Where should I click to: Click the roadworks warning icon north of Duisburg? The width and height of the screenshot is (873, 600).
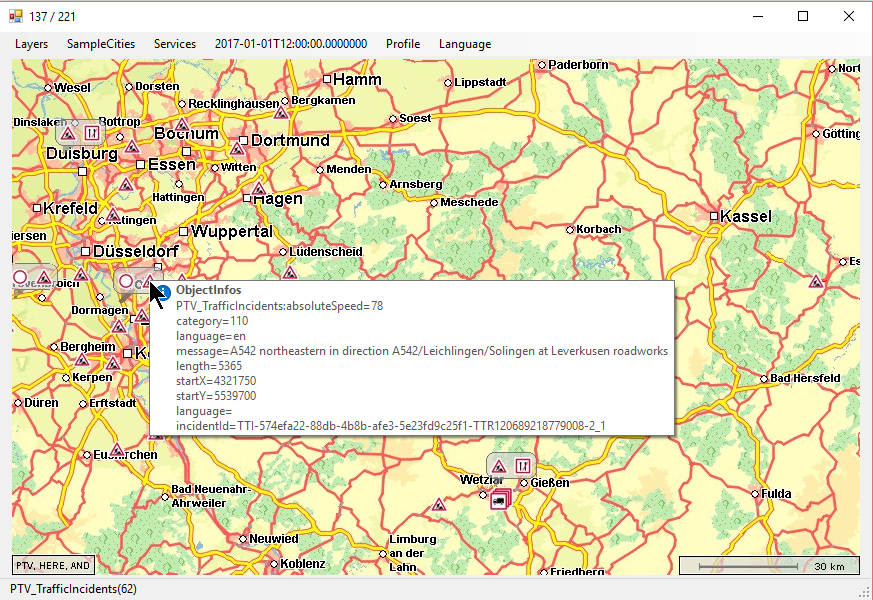[x=68, y=133]
